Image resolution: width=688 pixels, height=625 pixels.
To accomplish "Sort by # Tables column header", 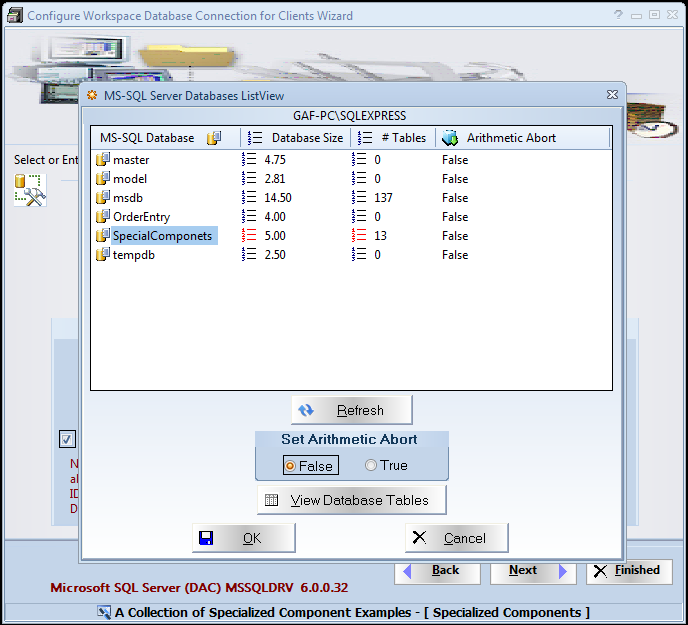I will click(x=403, y=138).
